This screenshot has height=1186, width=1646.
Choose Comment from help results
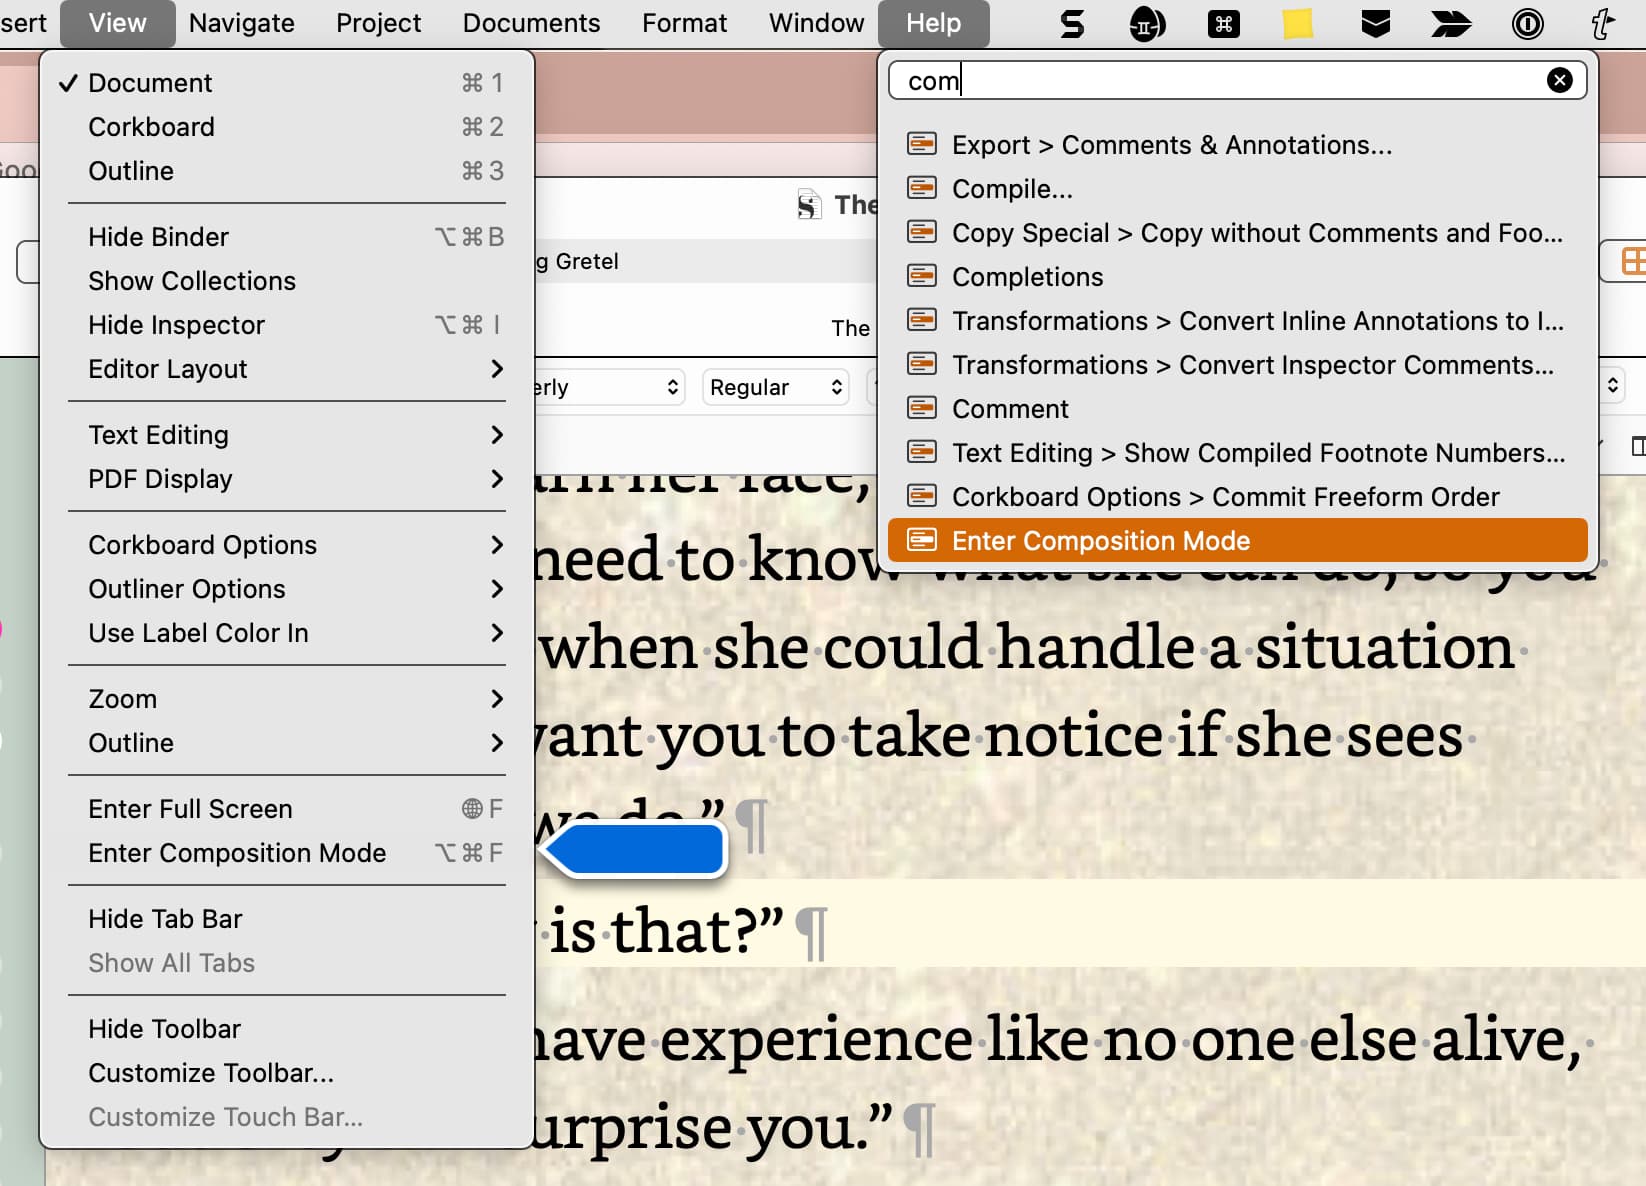(1238, 409)
